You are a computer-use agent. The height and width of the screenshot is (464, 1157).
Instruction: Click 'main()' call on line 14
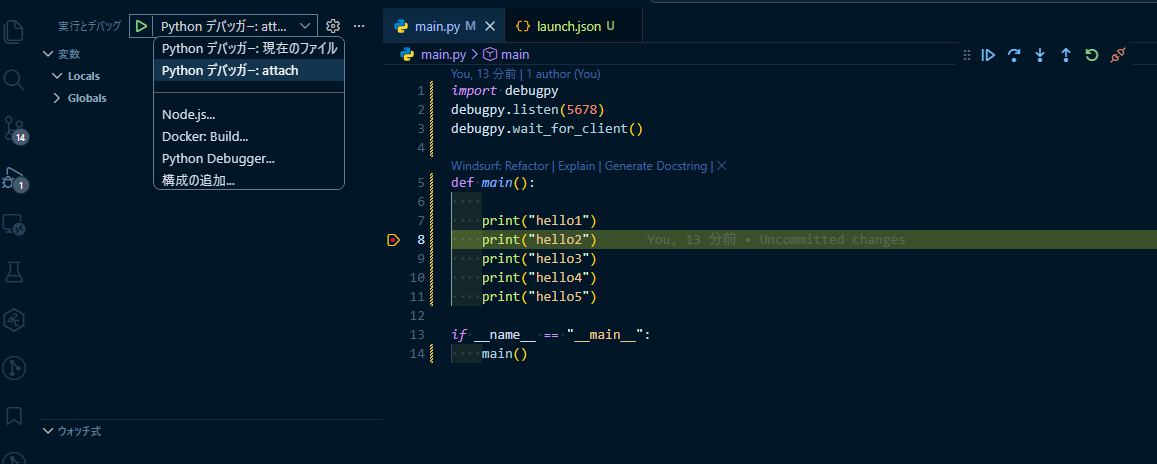pos(505,355)
